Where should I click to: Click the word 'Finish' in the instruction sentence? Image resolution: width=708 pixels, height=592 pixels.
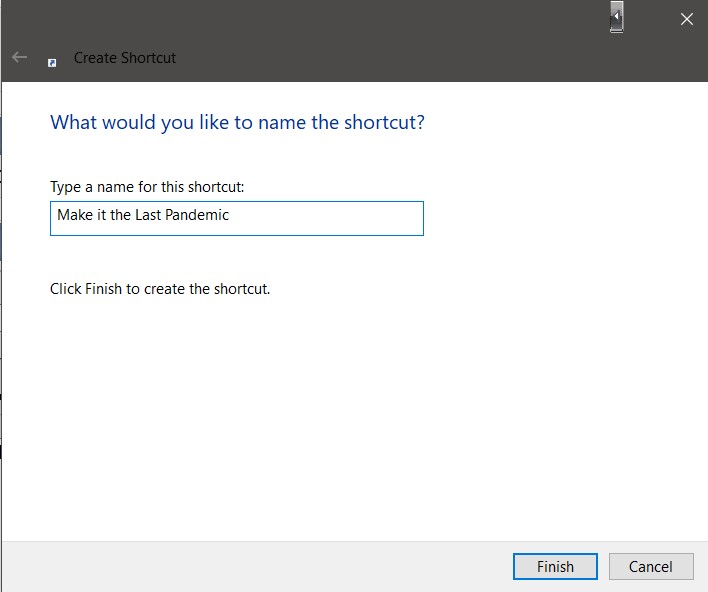104,289
